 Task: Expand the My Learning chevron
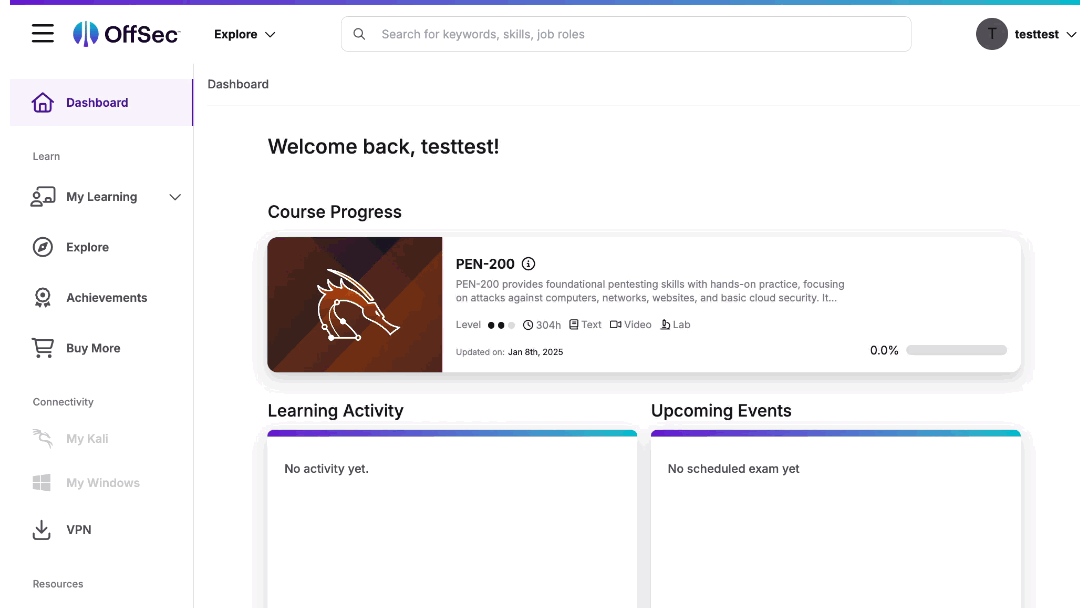tap(175, 197)
